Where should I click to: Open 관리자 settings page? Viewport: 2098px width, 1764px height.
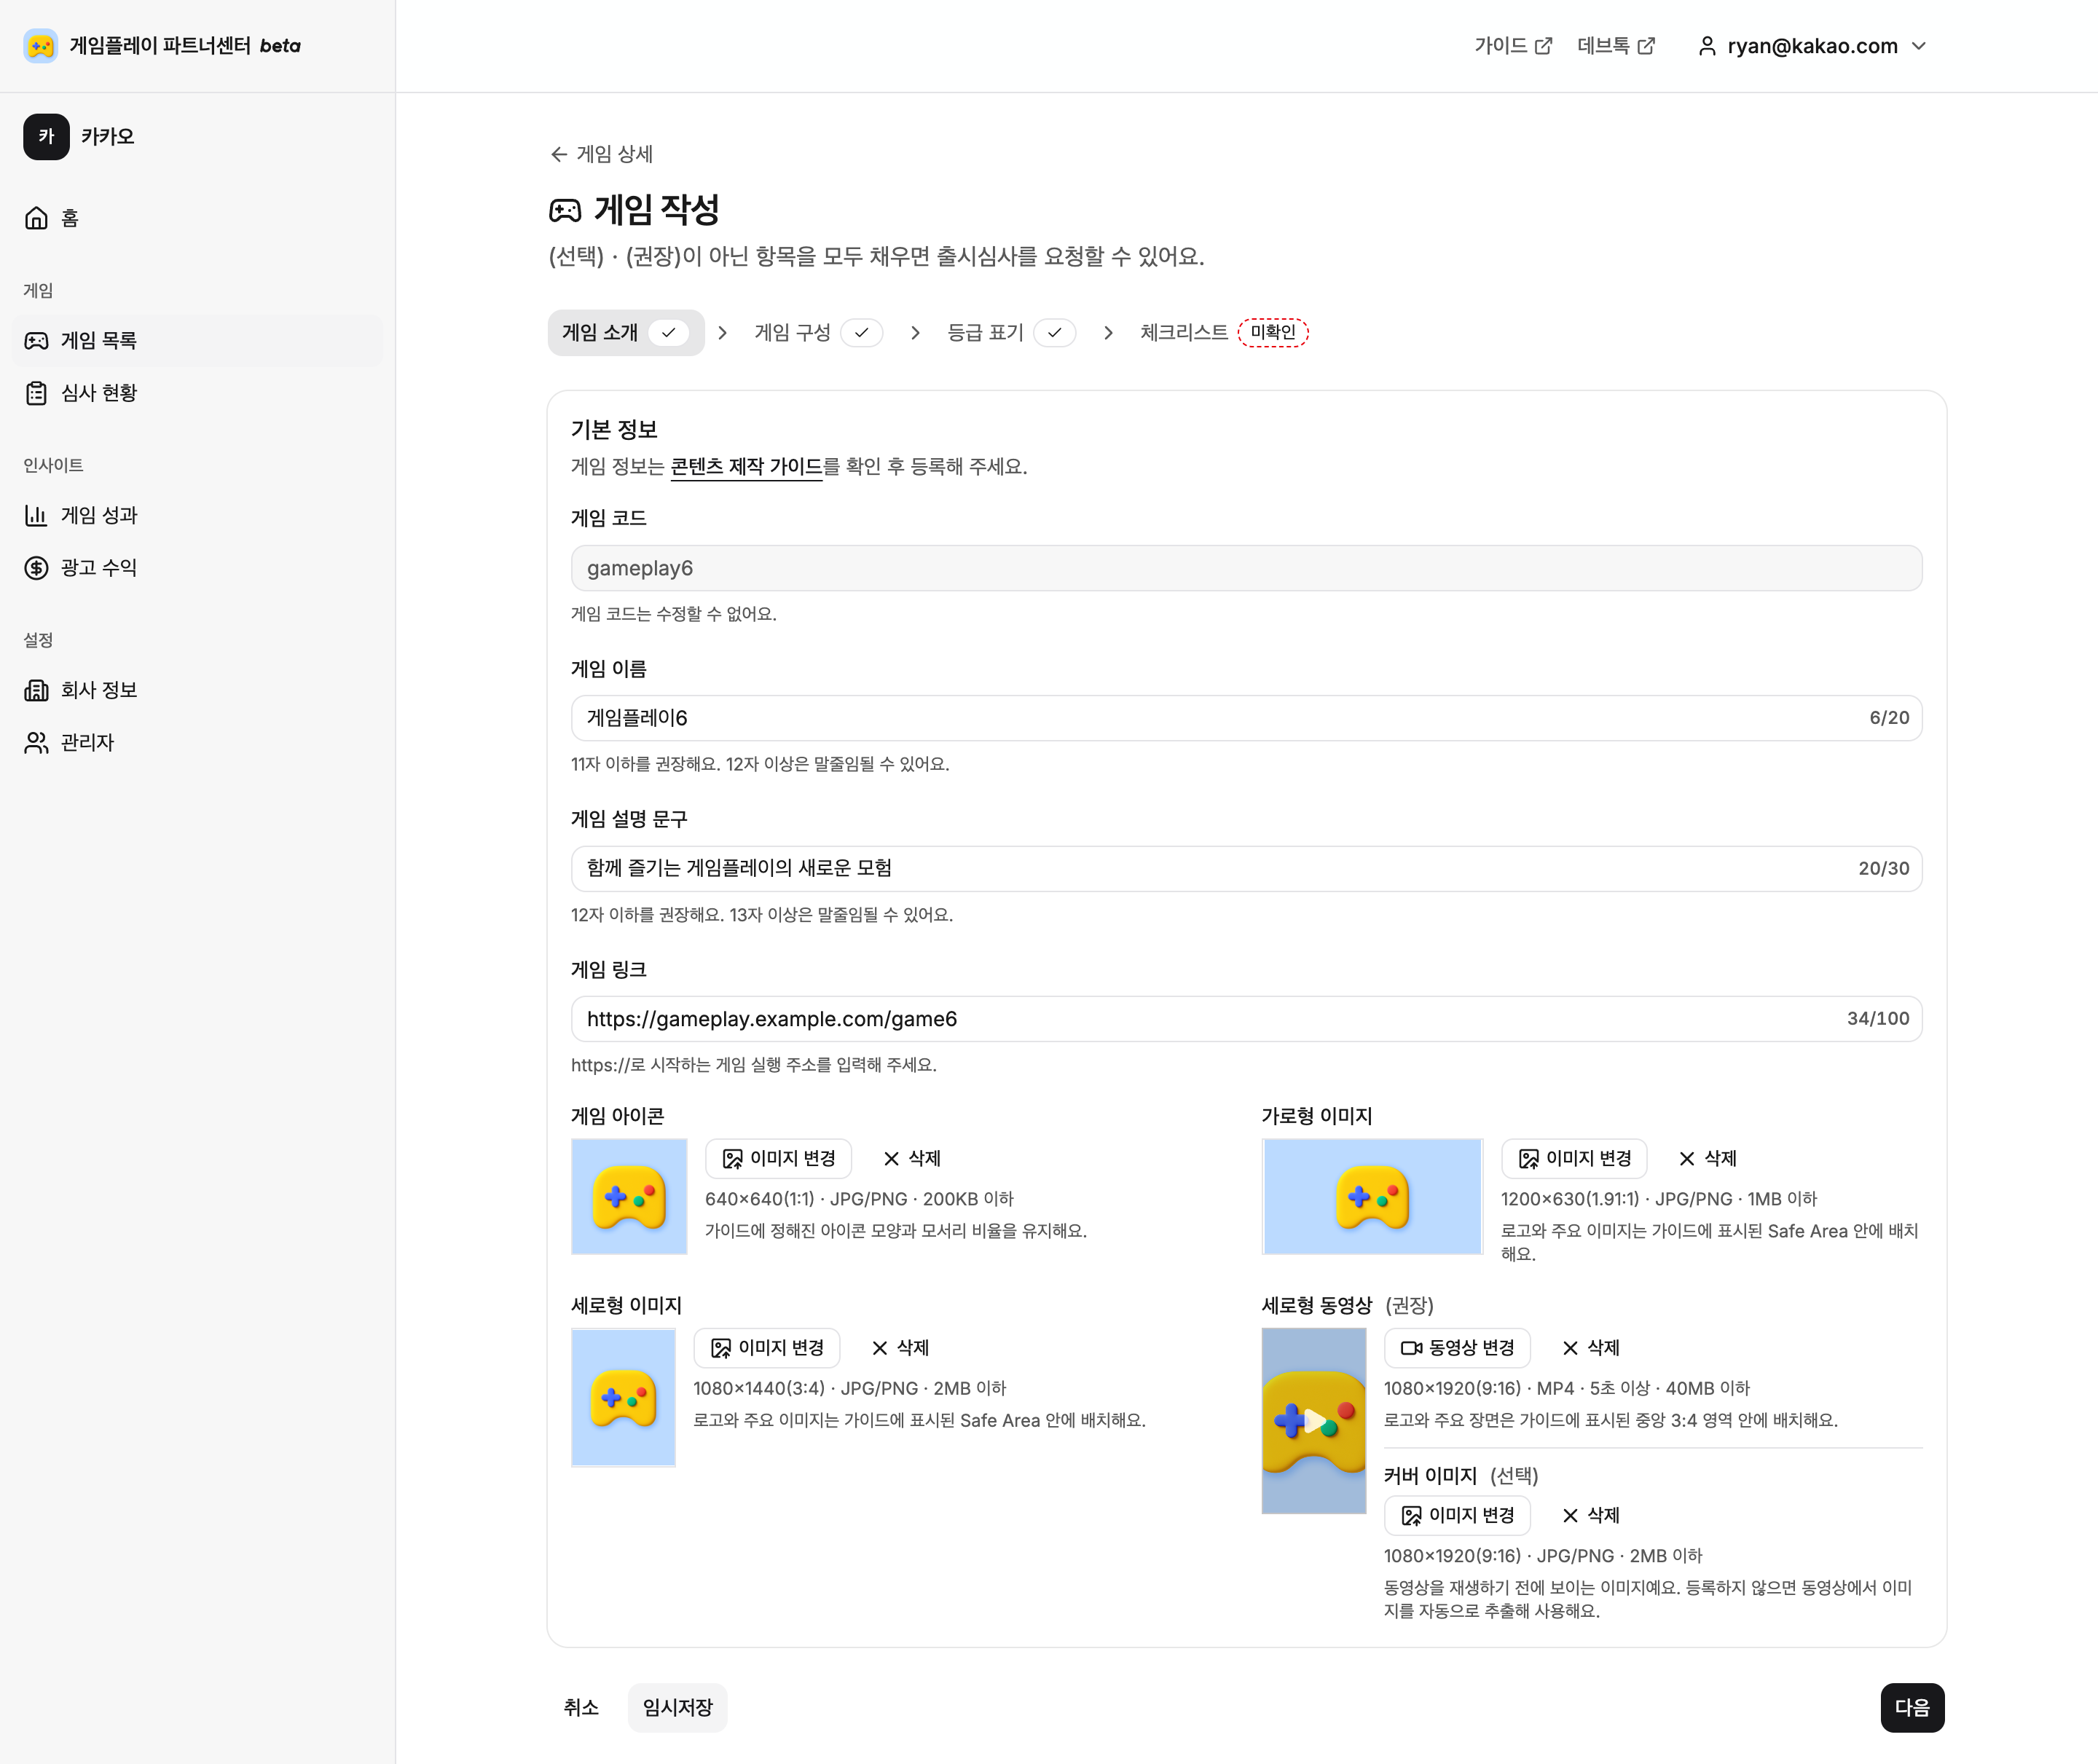[x=197, y=742]
